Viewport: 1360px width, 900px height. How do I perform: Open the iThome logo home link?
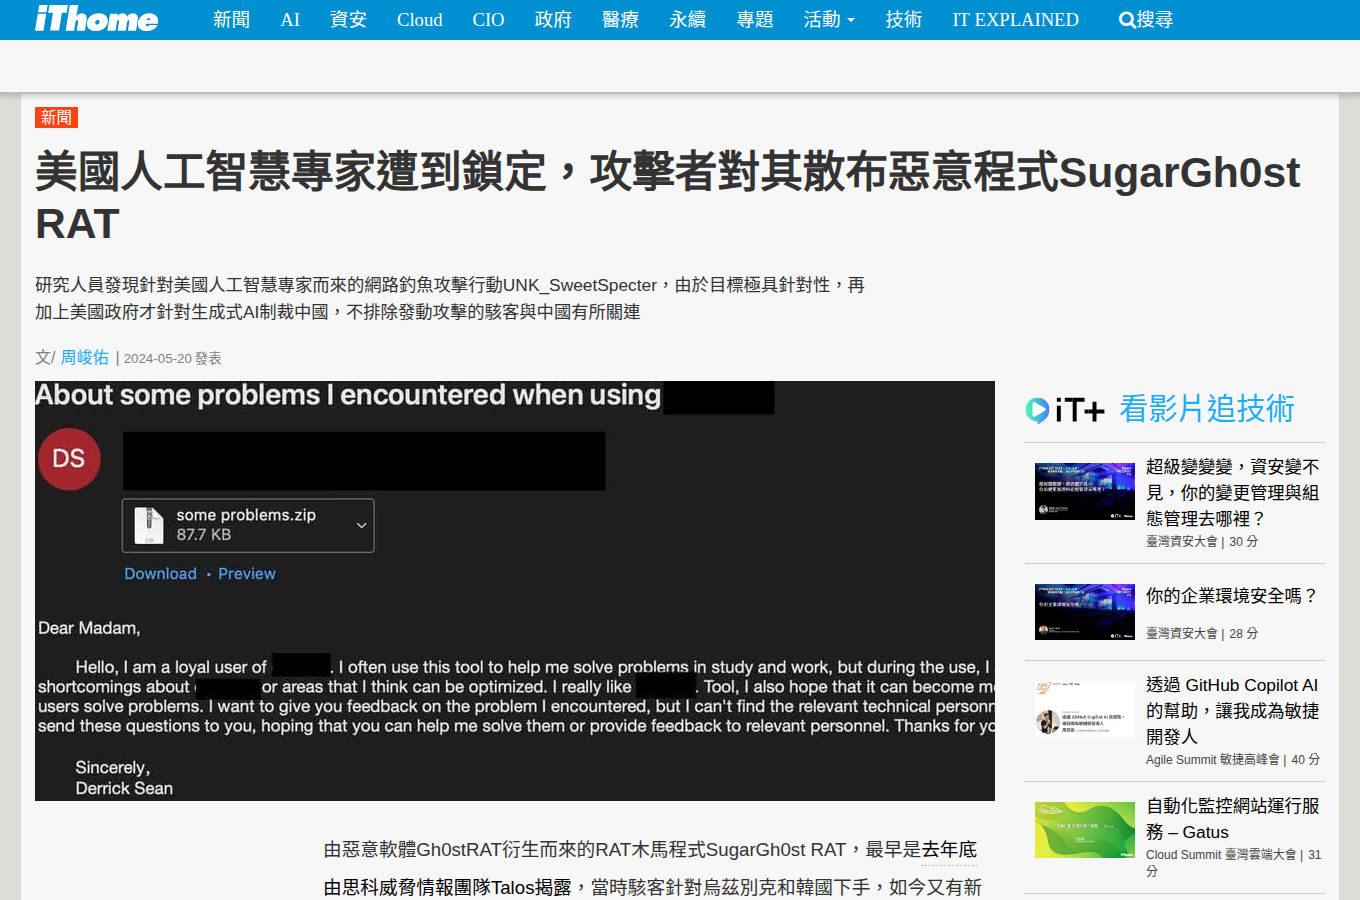click(x=96, y=18)
